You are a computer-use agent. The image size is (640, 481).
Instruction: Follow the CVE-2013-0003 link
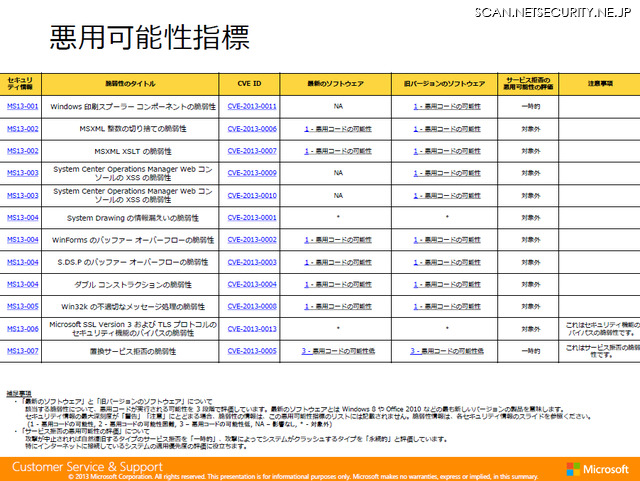pos(252,262)
